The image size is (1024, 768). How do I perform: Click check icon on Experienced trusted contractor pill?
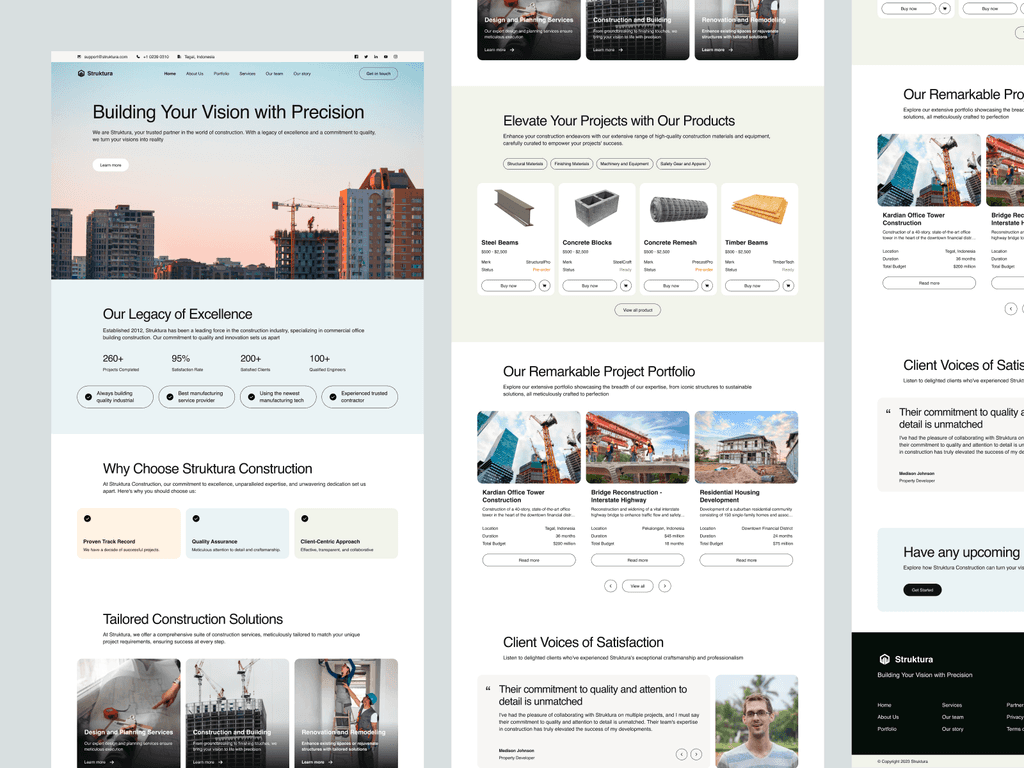click(333, 396)
